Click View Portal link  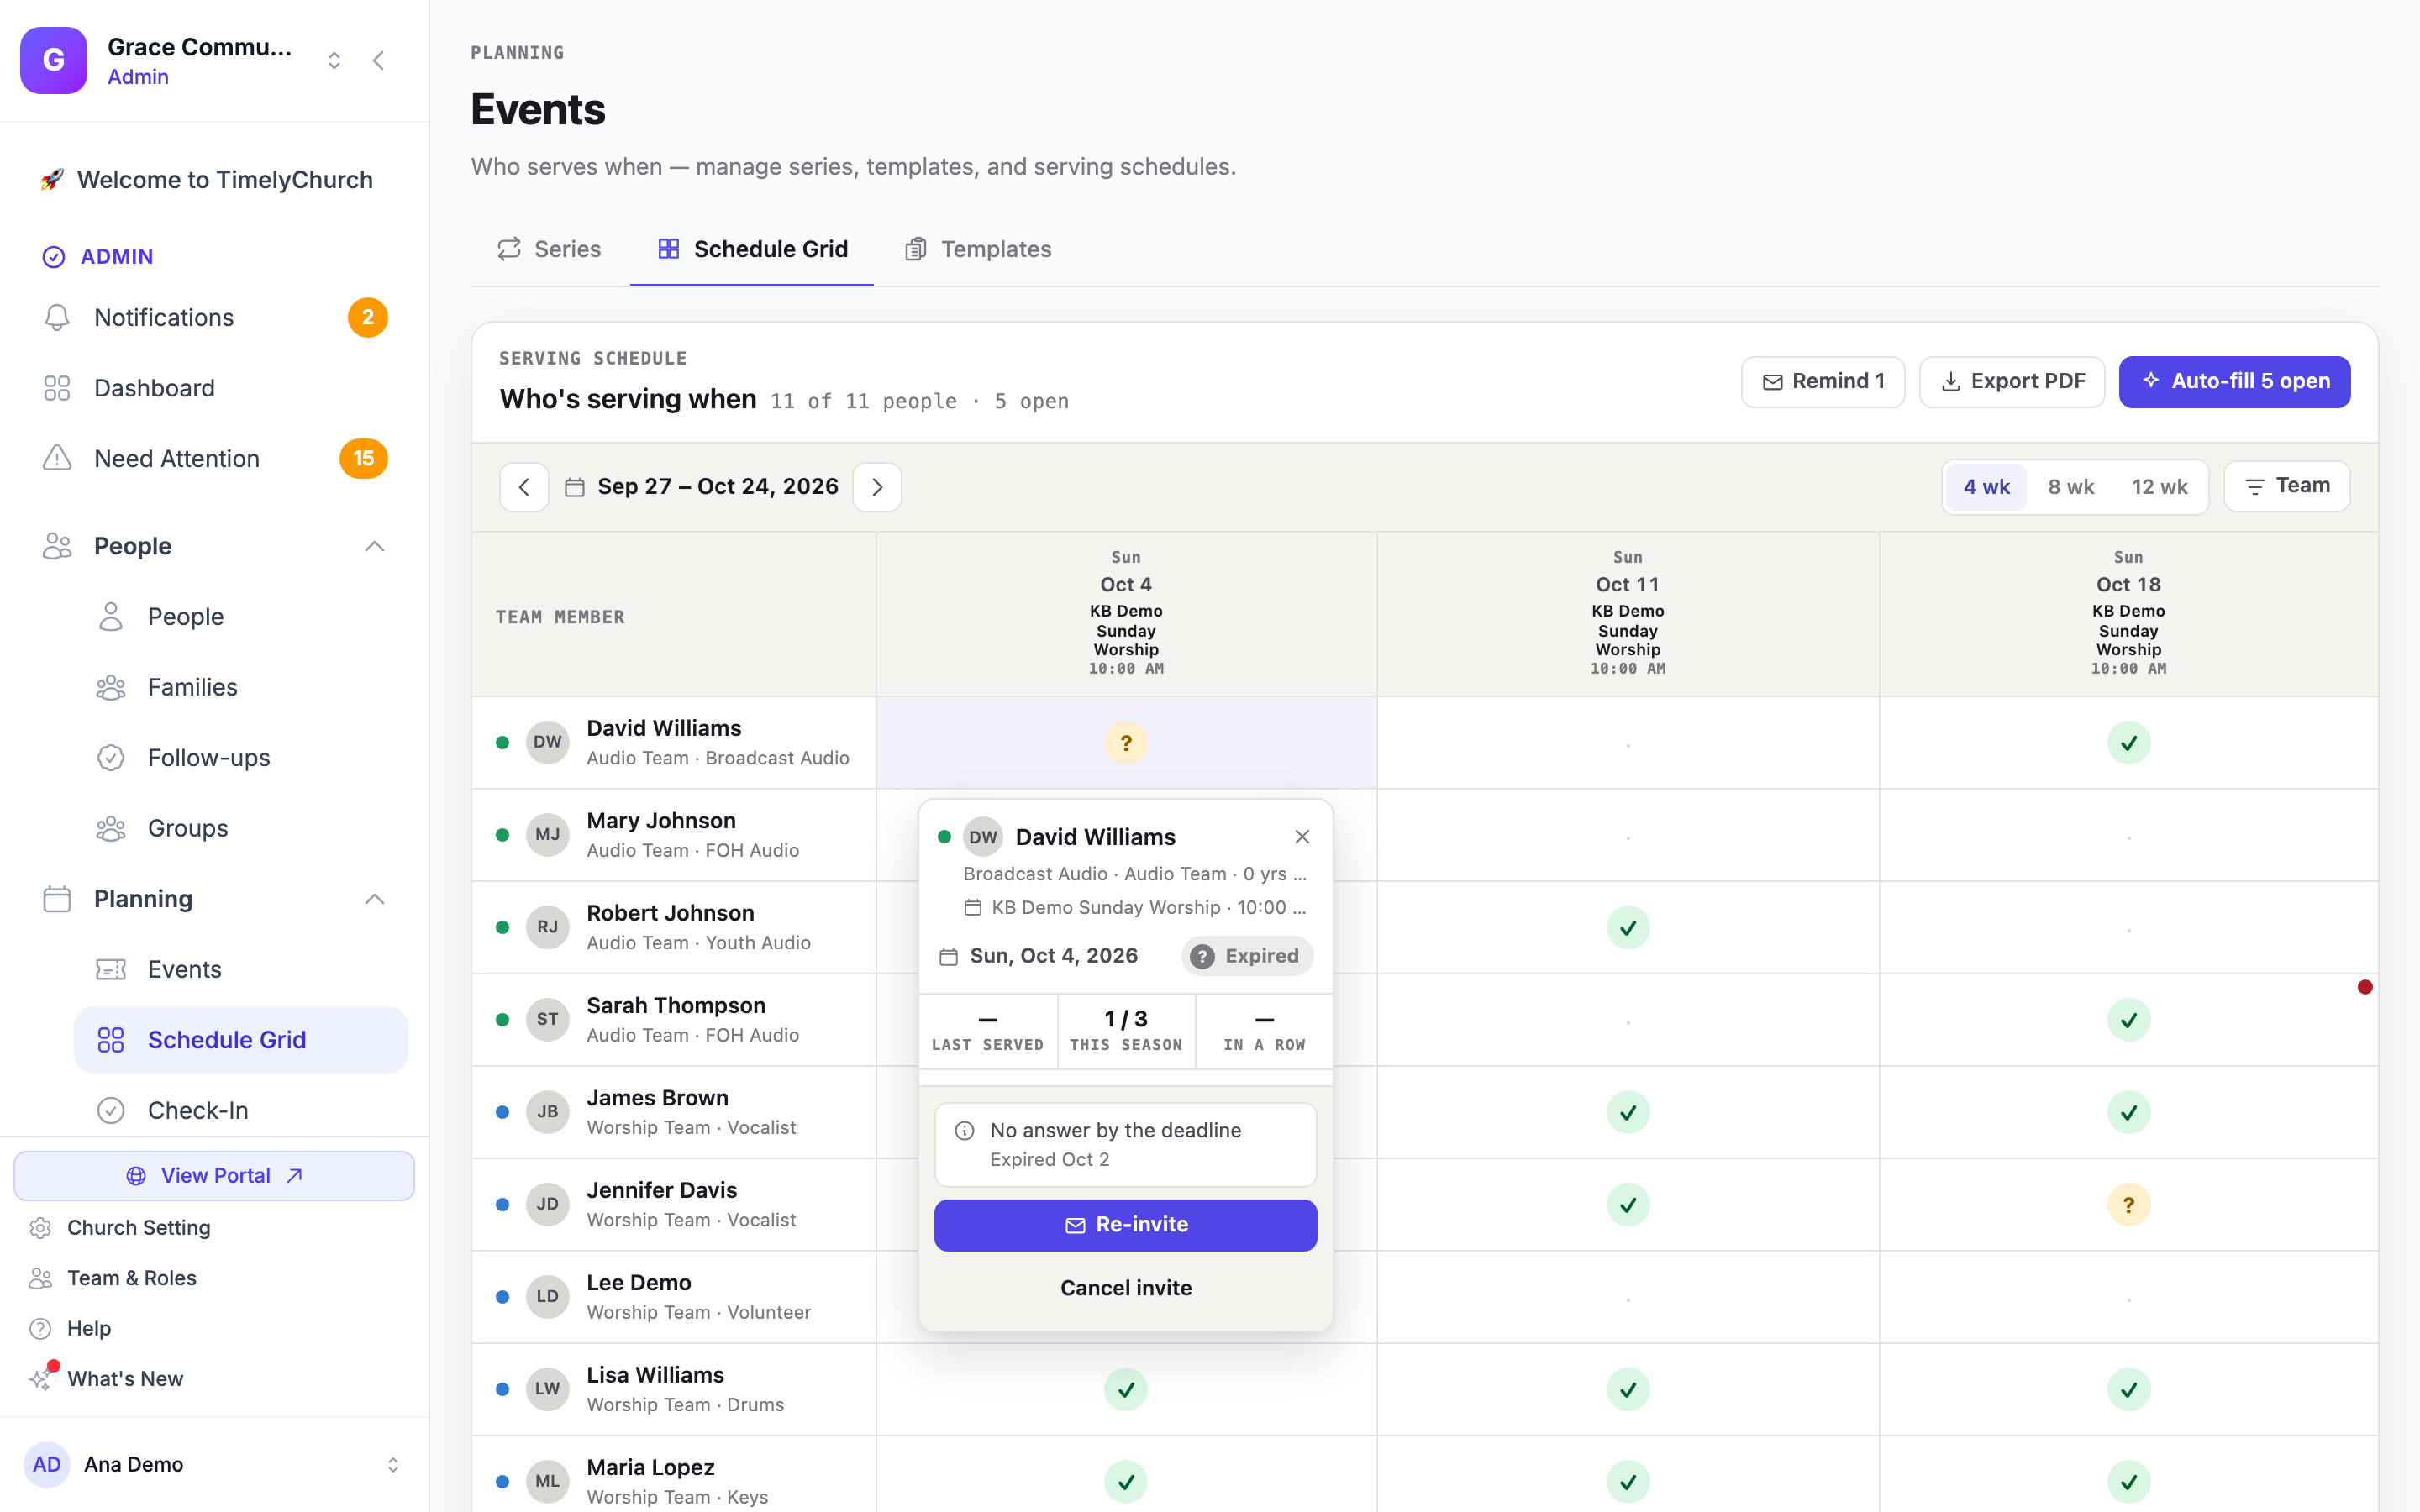point(214,1176)
